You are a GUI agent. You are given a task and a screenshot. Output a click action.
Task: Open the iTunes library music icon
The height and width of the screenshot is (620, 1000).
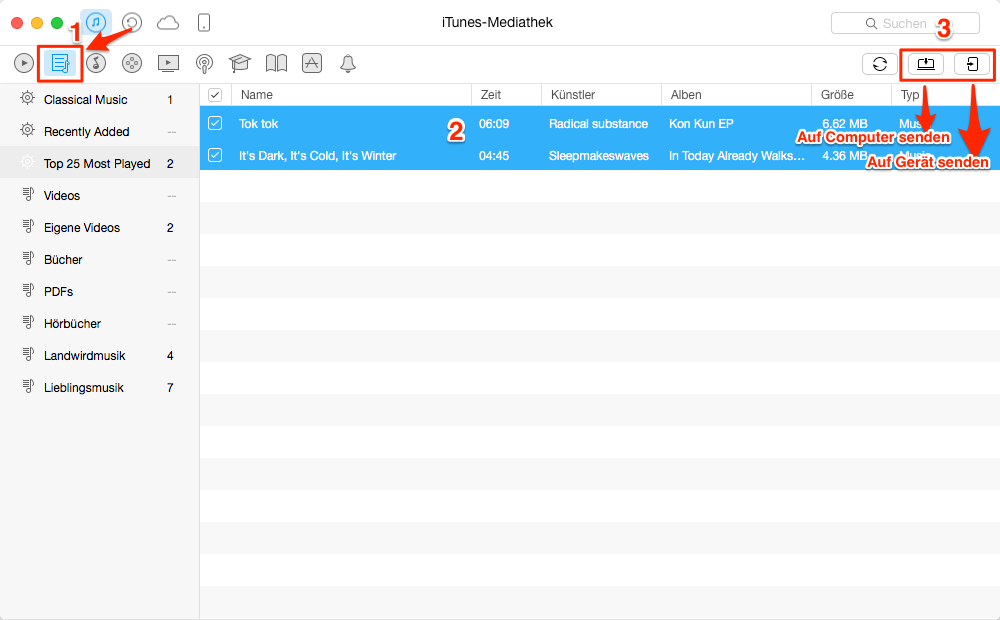tap(96, 23)
